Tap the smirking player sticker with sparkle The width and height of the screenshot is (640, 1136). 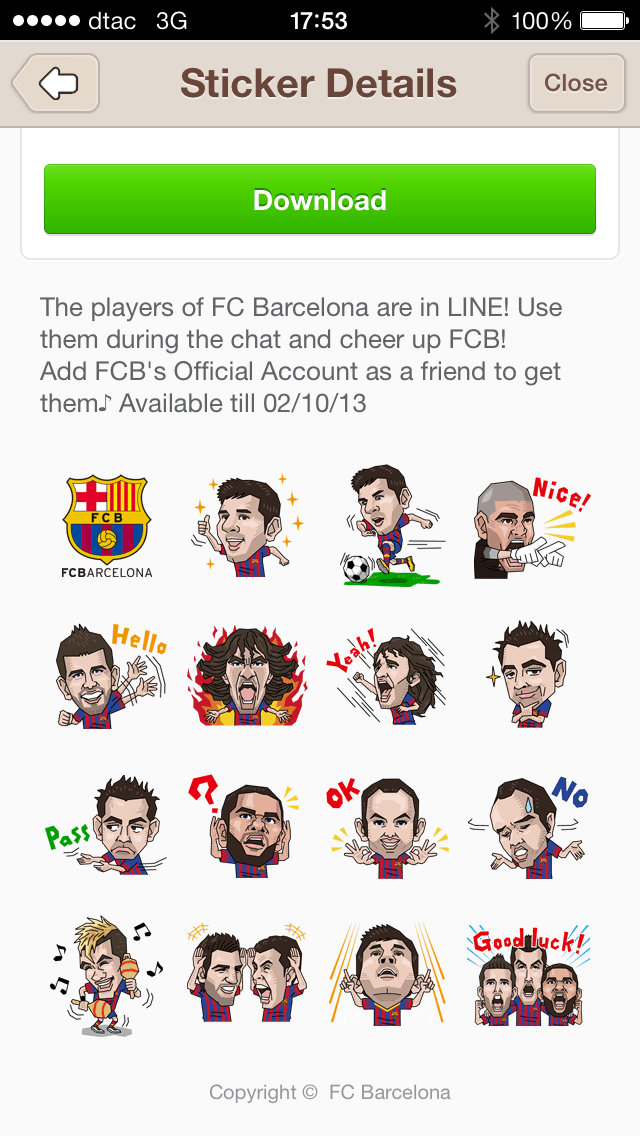tap(530, 674)
